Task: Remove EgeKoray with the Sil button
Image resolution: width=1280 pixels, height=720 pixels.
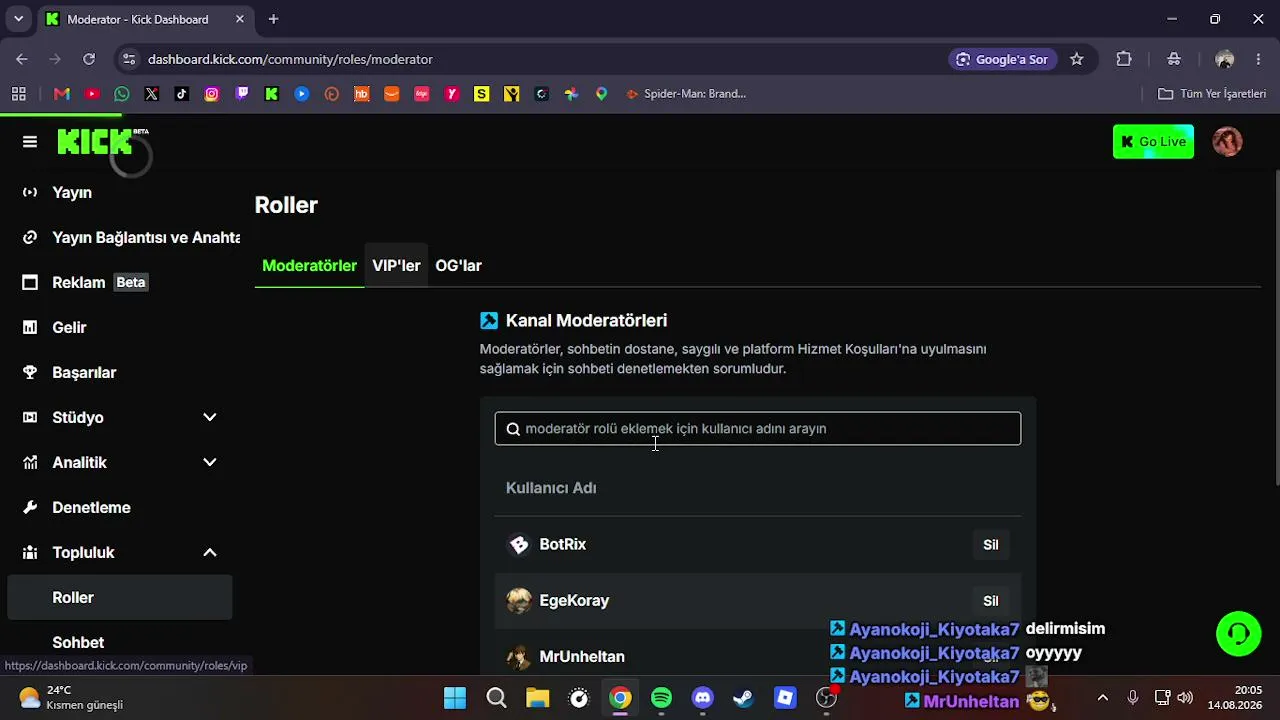Action: (991, 601)
